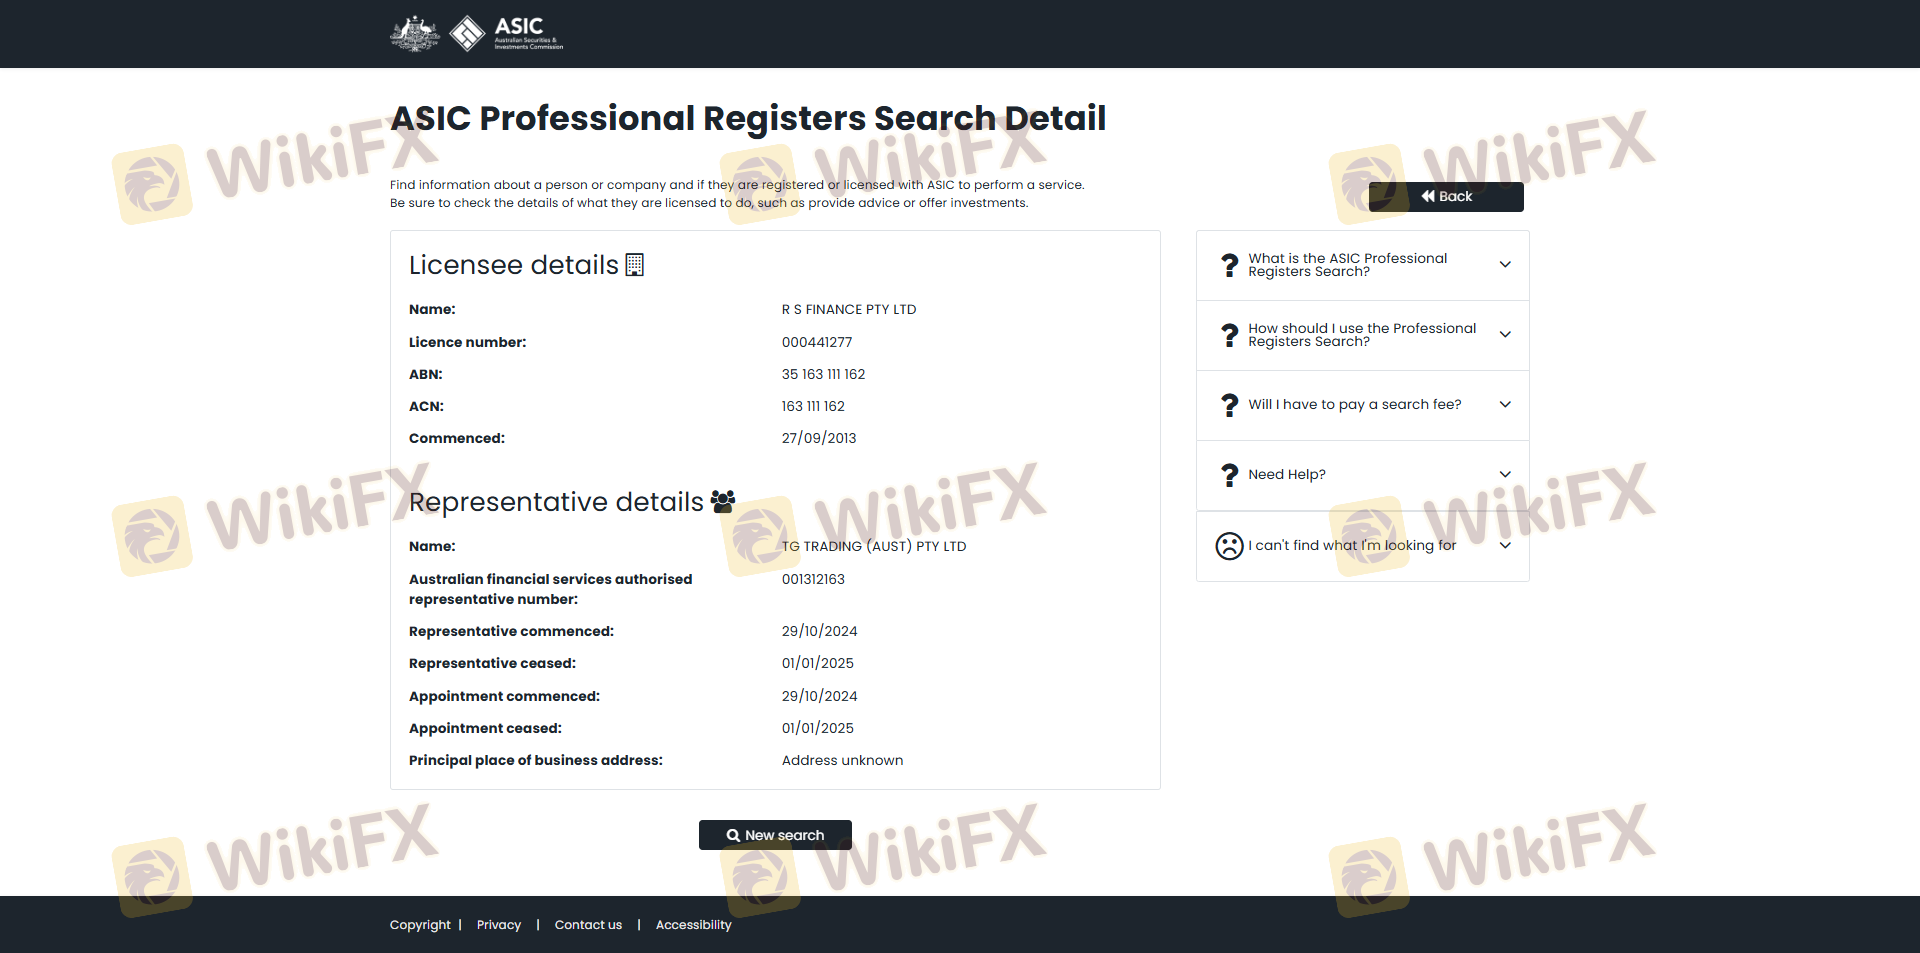Start a New search
The image size is (1920, 953).
[x=775, y=835]
